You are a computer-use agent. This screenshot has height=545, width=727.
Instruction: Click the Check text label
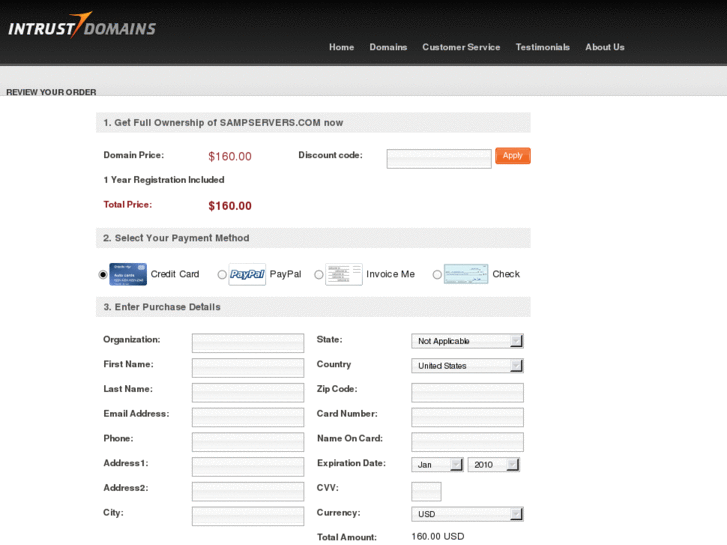506,274
